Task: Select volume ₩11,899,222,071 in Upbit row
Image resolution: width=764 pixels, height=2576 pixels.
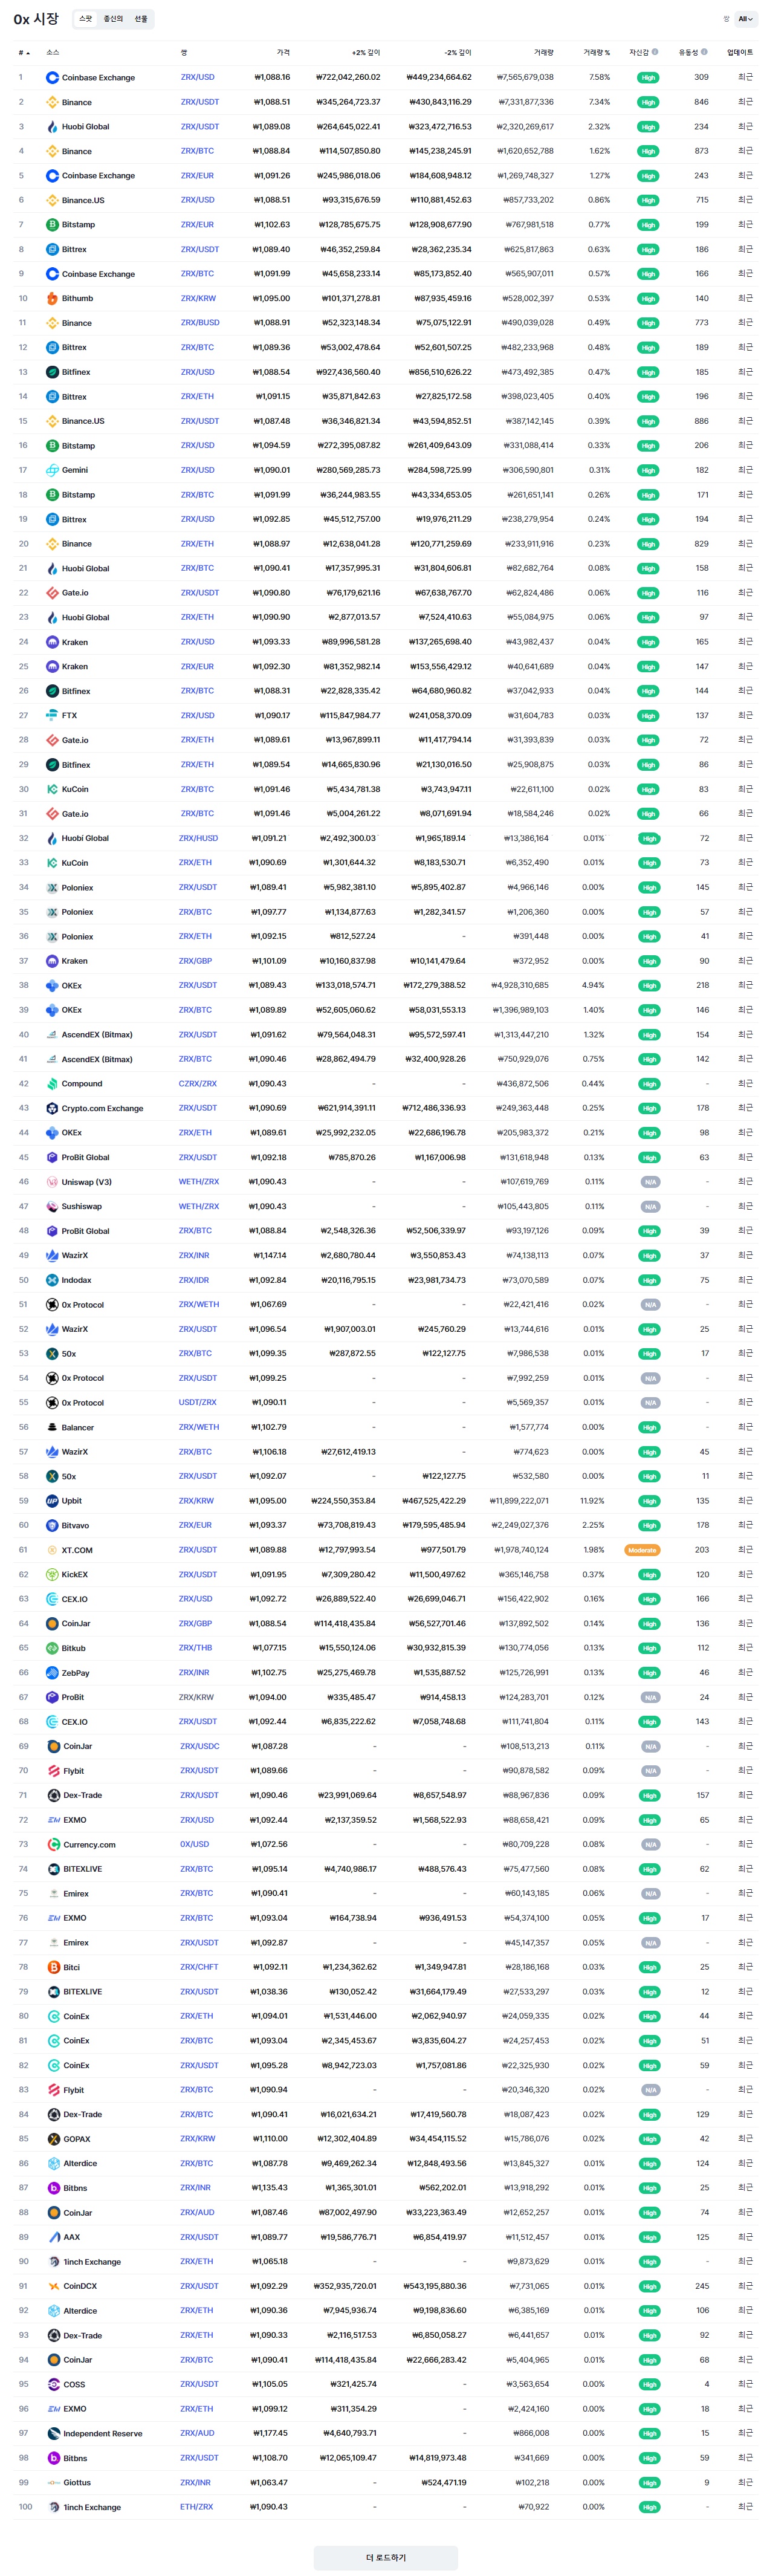Action: click(519, 1501)
